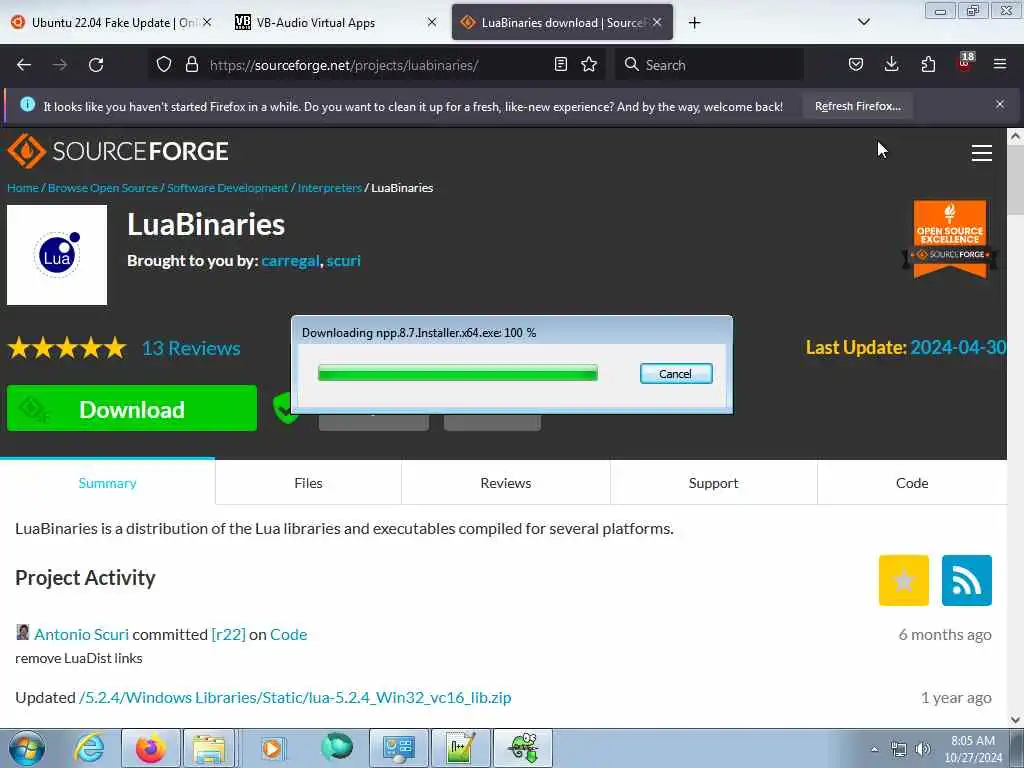This screenshot has height=768, width=1024.
Task: Open the Reviews tab
Action: (x=505, y=483)
